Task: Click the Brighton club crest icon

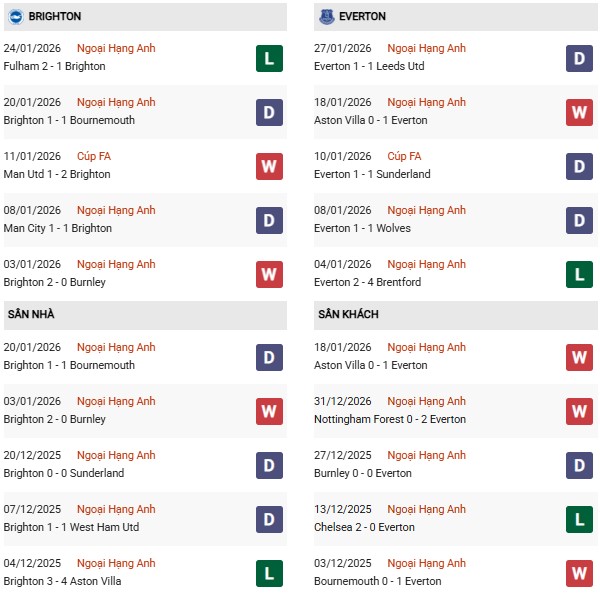Action: 16,17
